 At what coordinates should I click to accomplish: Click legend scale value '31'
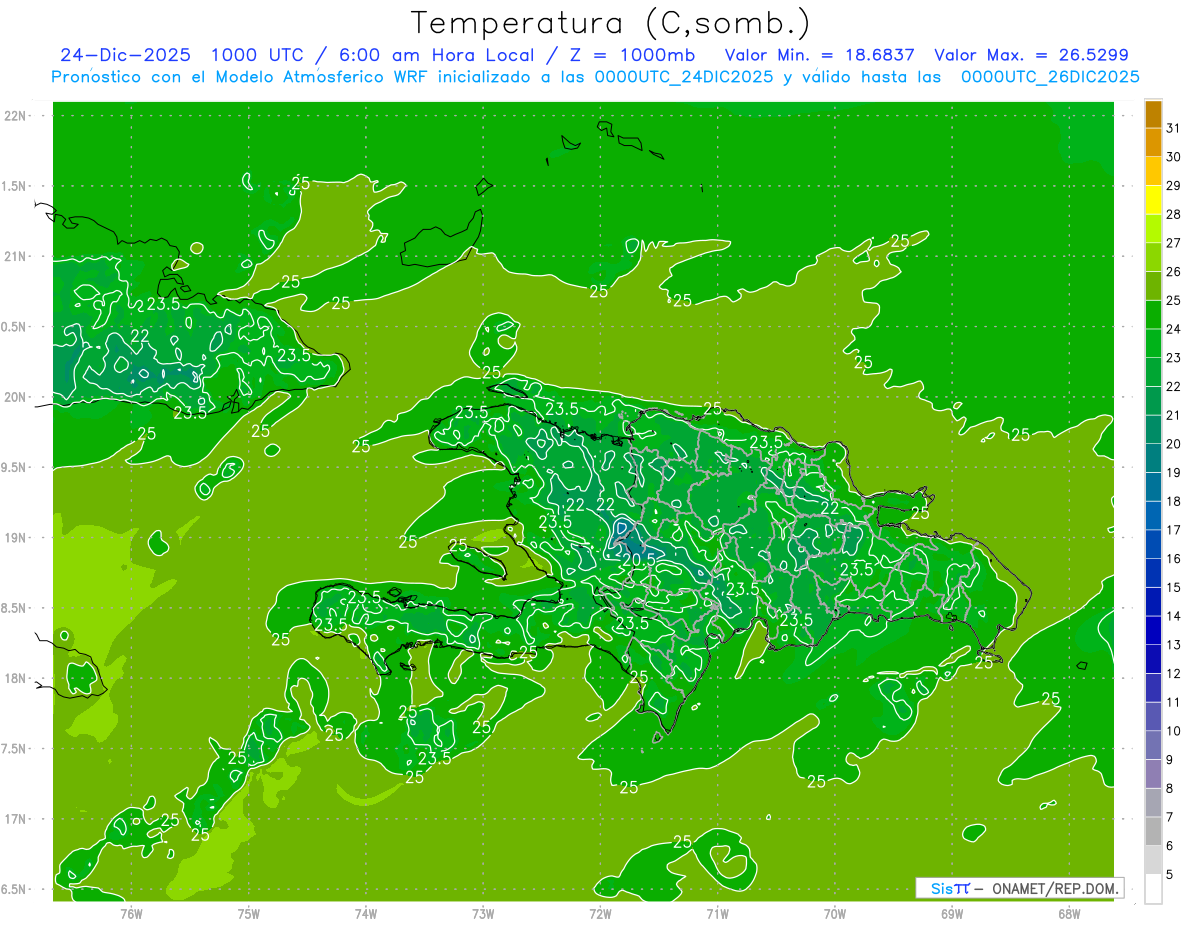1174,128
